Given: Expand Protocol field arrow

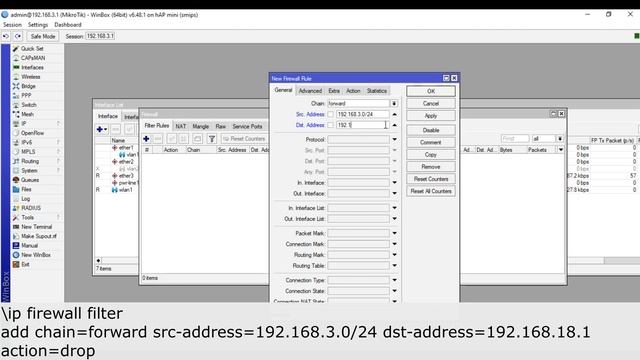Looking at the screenshot, I should point(394,140).
